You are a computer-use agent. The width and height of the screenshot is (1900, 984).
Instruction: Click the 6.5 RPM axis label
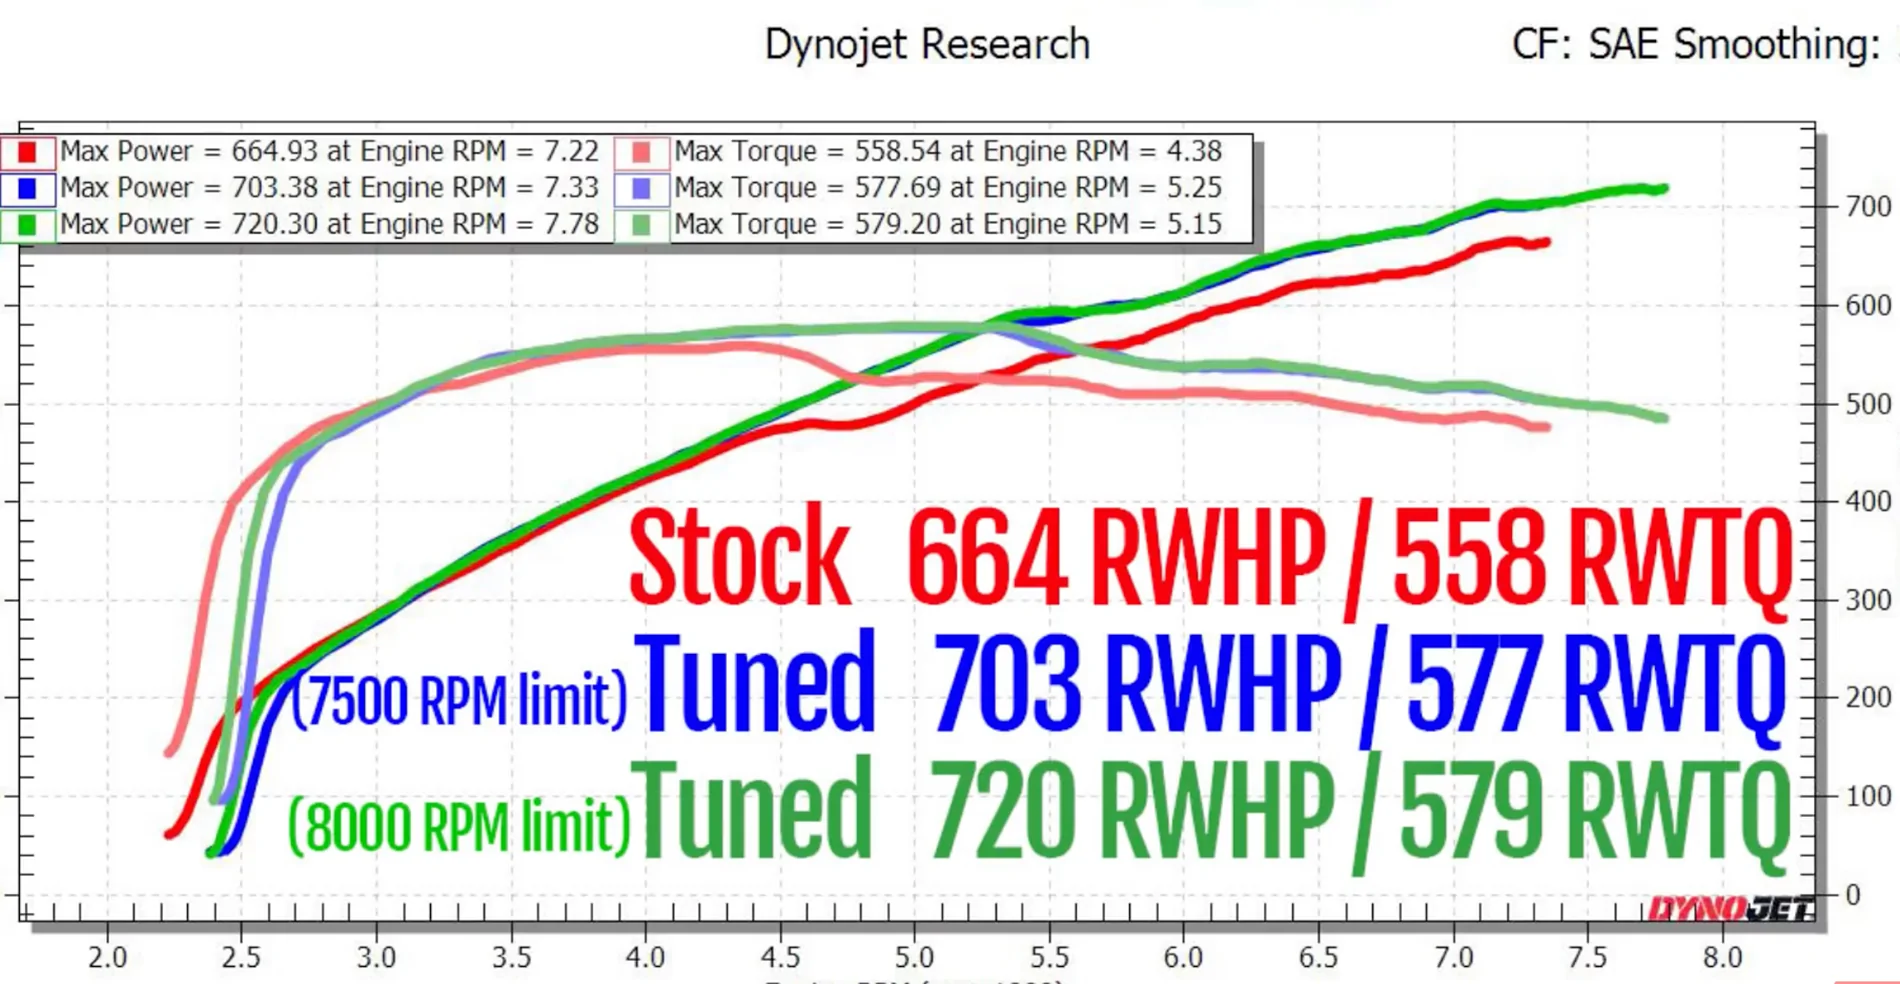[1318, 957]
